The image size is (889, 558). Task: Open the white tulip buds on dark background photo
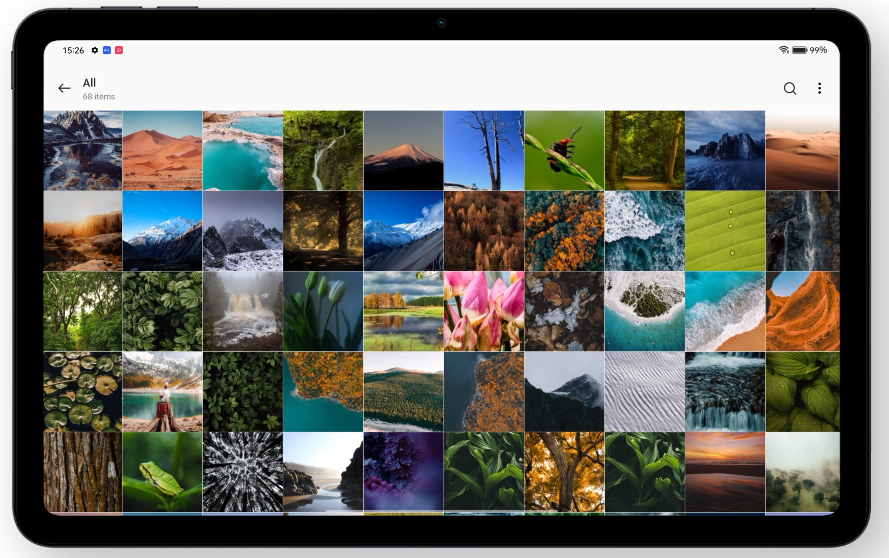[x=323, y=311]
